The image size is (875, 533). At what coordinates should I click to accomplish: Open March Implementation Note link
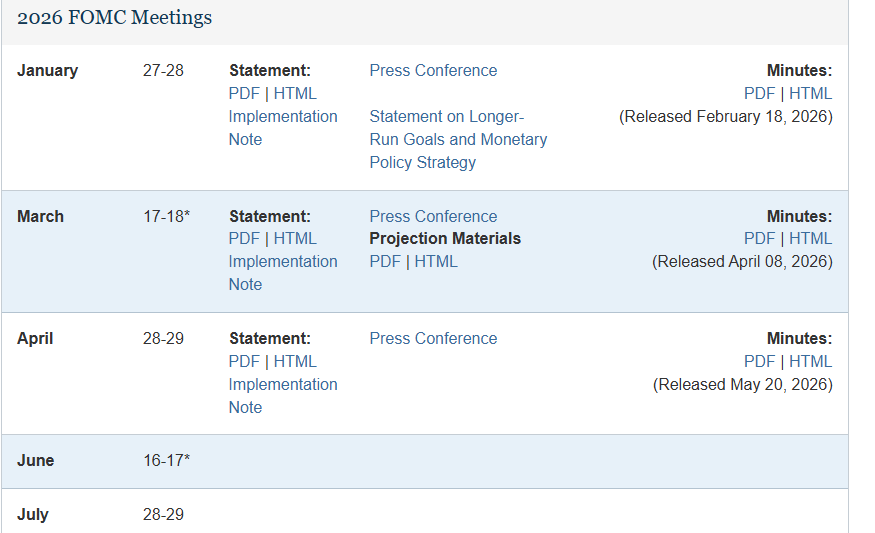283,273
